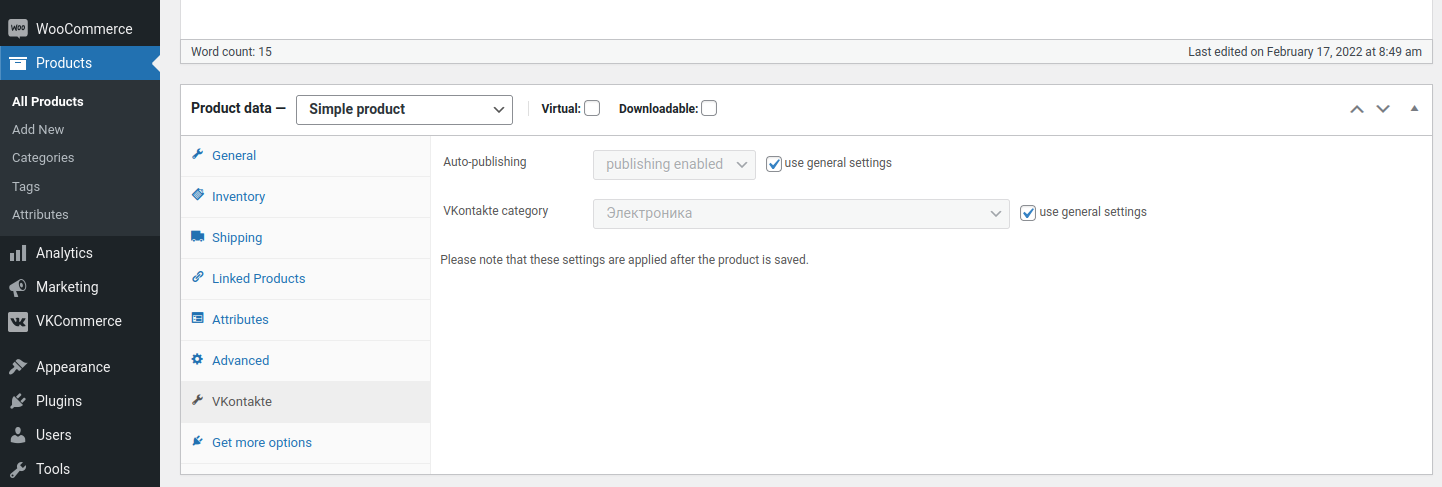Uncheck use general settings for Auto-publishing
The width and height of the screenshot is (1442, 487).
(774, 164)
